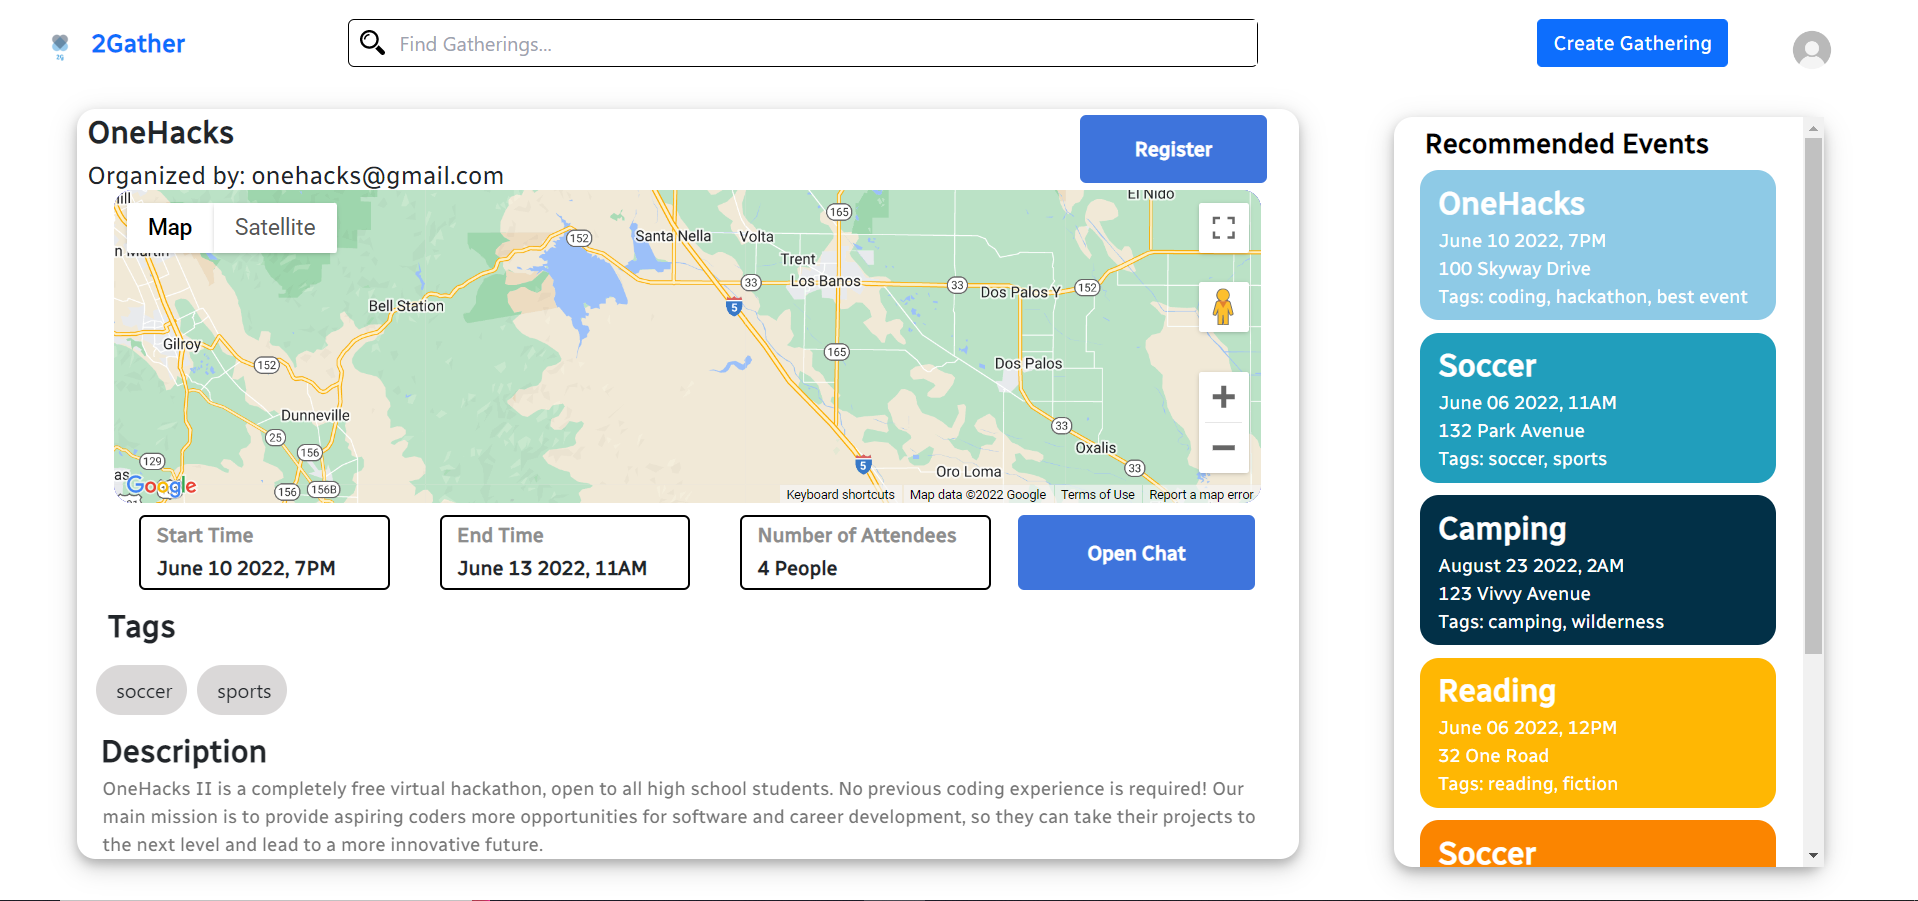Open Chat for this gathering
This screenshot has width=1918, height=901.
(x=1136, y=553)
